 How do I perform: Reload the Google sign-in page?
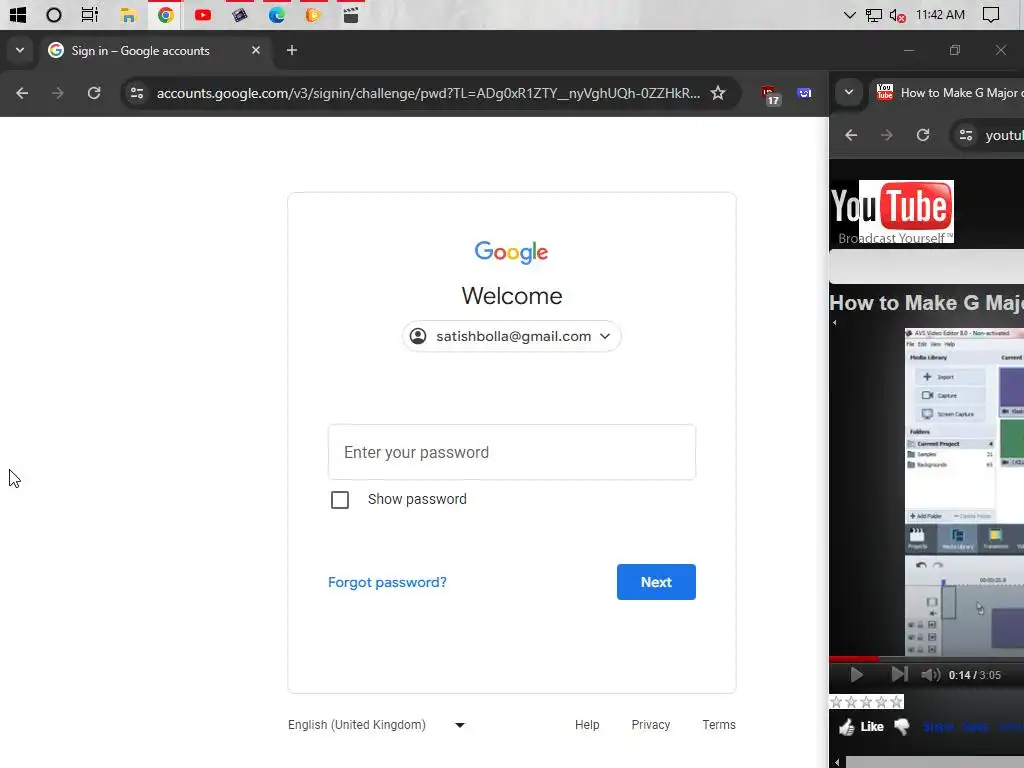pyautogui.click(x=94, y=93)
